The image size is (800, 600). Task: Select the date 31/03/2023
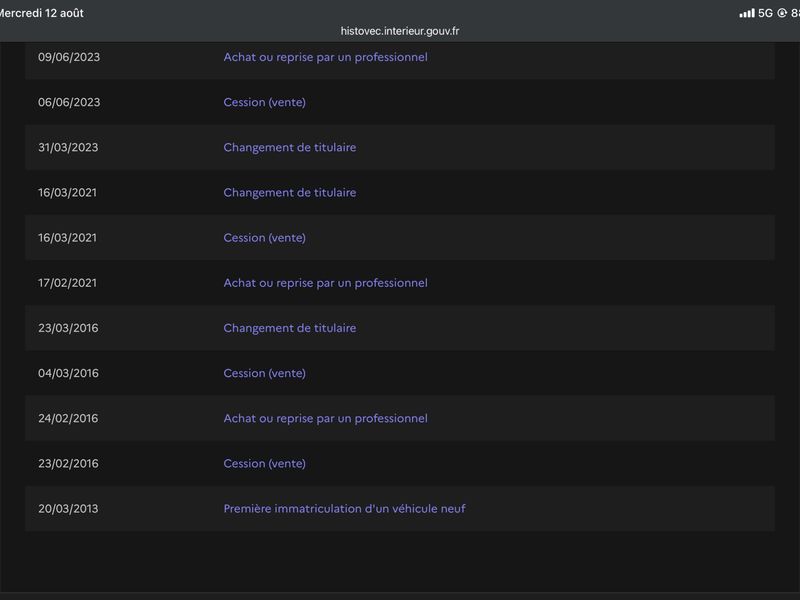pyautogui.click(x=68, y=147)
